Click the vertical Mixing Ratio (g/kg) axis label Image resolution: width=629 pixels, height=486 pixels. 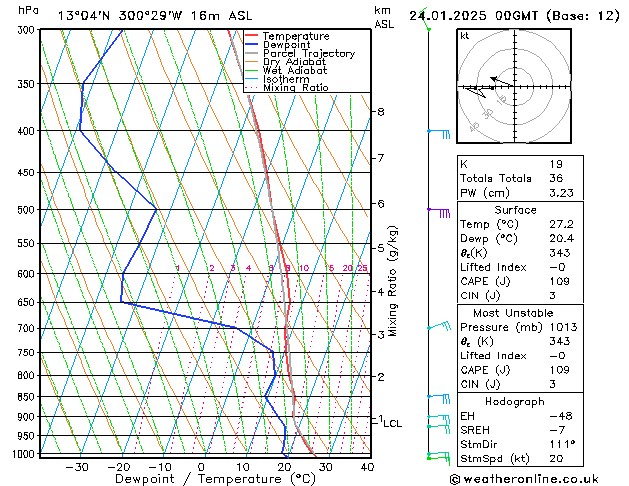click(x=392, y=281)
